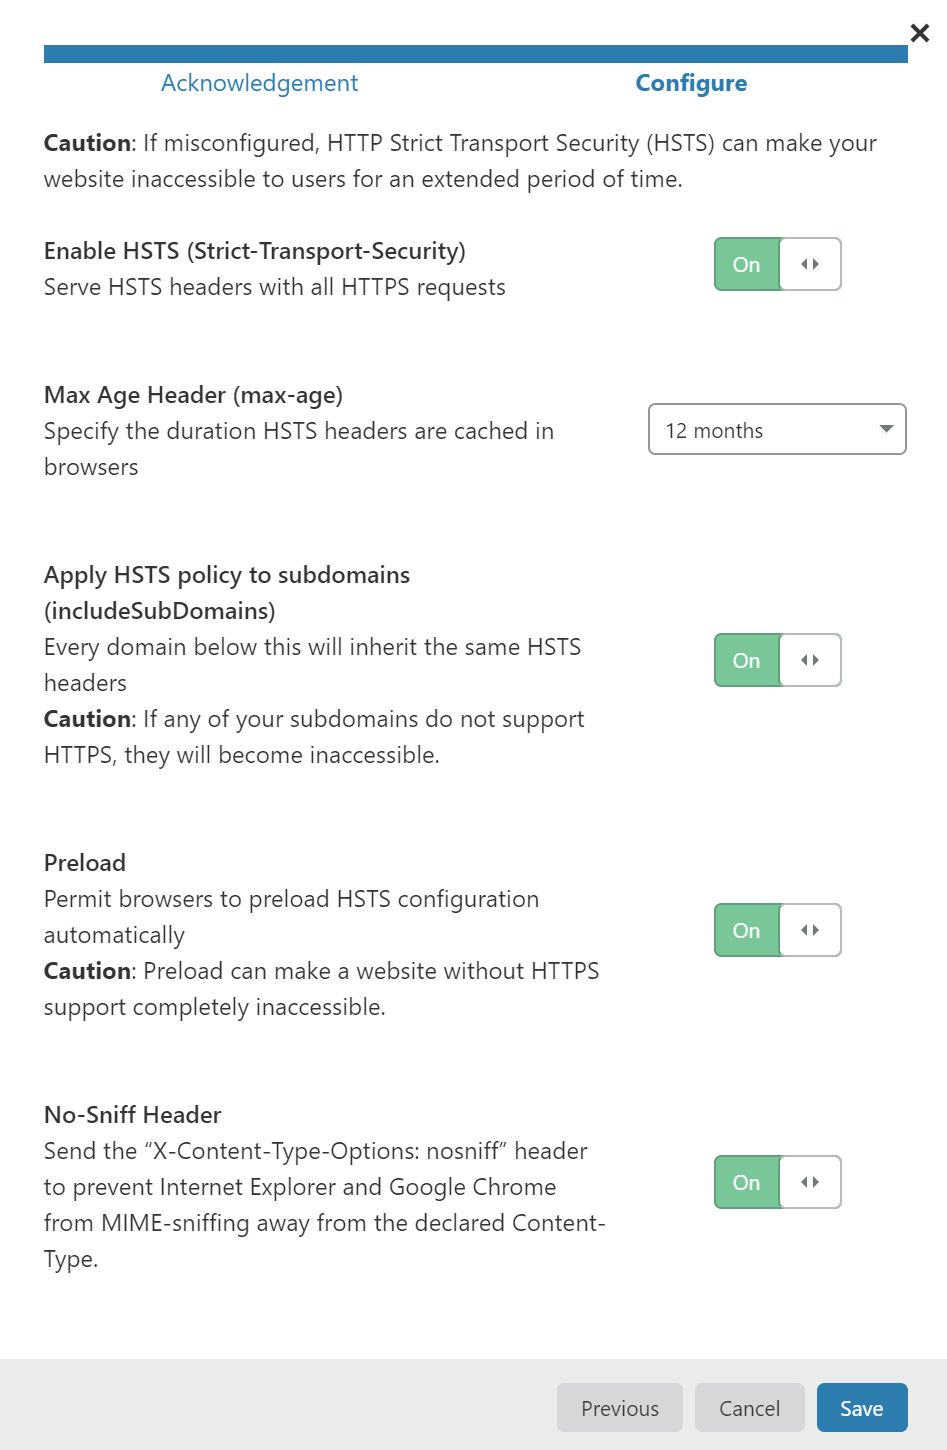Viewport: 947px width, 1450px height.
Task: Click the Previous button
Action: point(620,1408)
